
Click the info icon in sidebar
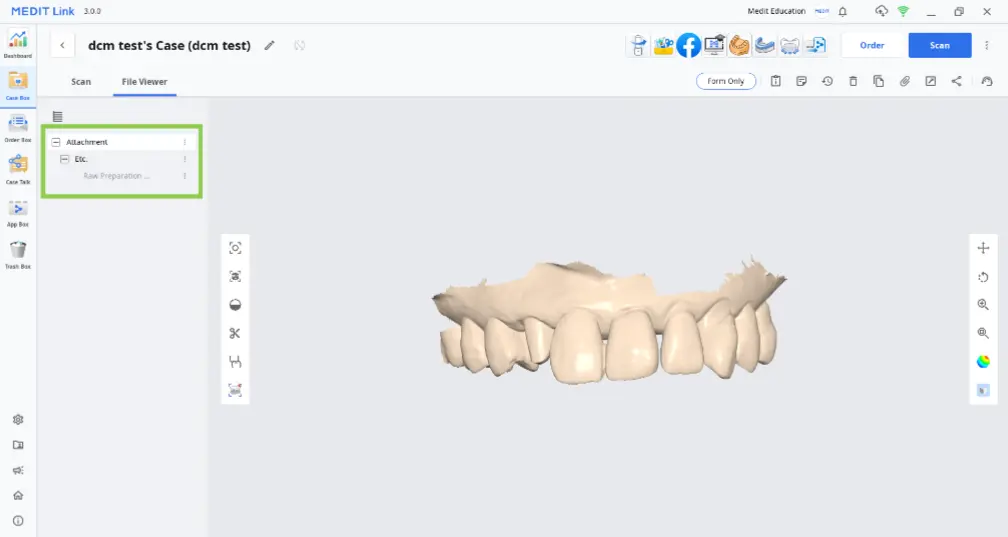pos(18,521)
